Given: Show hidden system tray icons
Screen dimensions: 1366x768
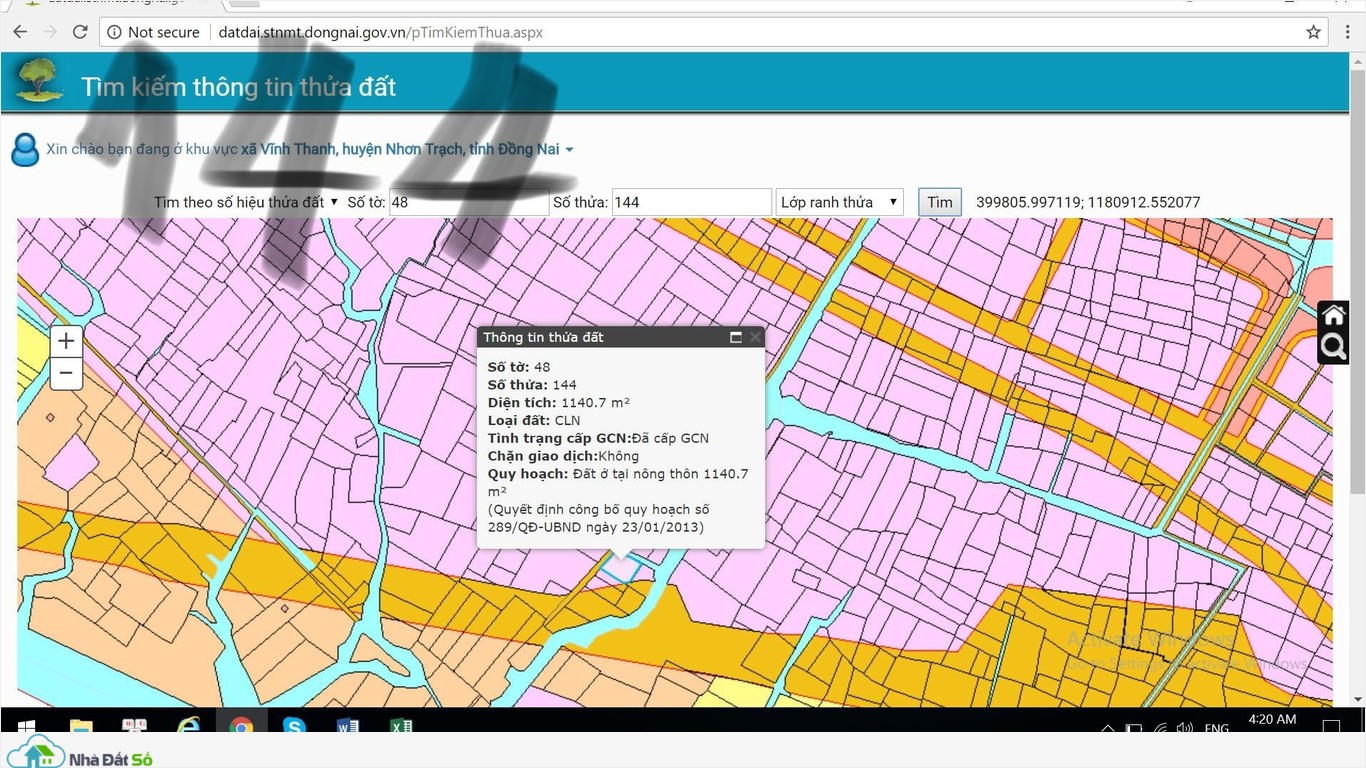Looking at the screenshot, I should pos(1108,728).
